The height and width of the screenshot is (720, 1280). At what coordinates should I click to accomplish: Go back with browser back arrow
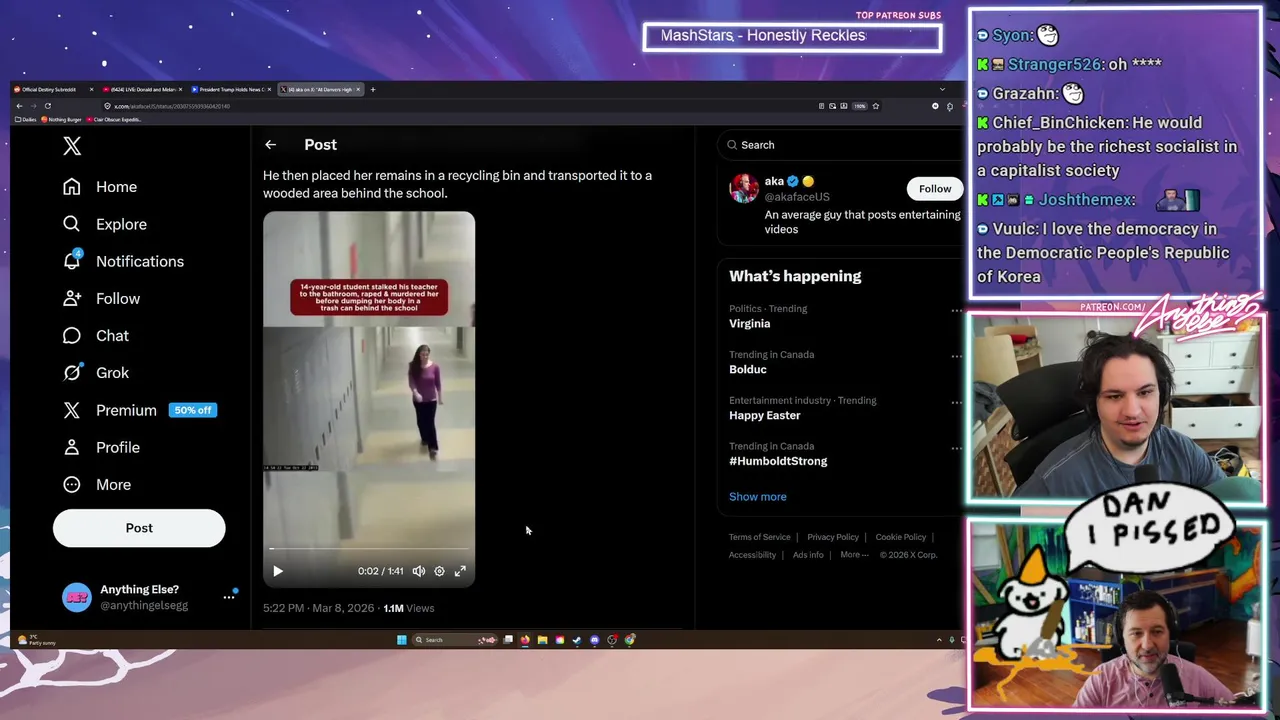coord(19,106)
